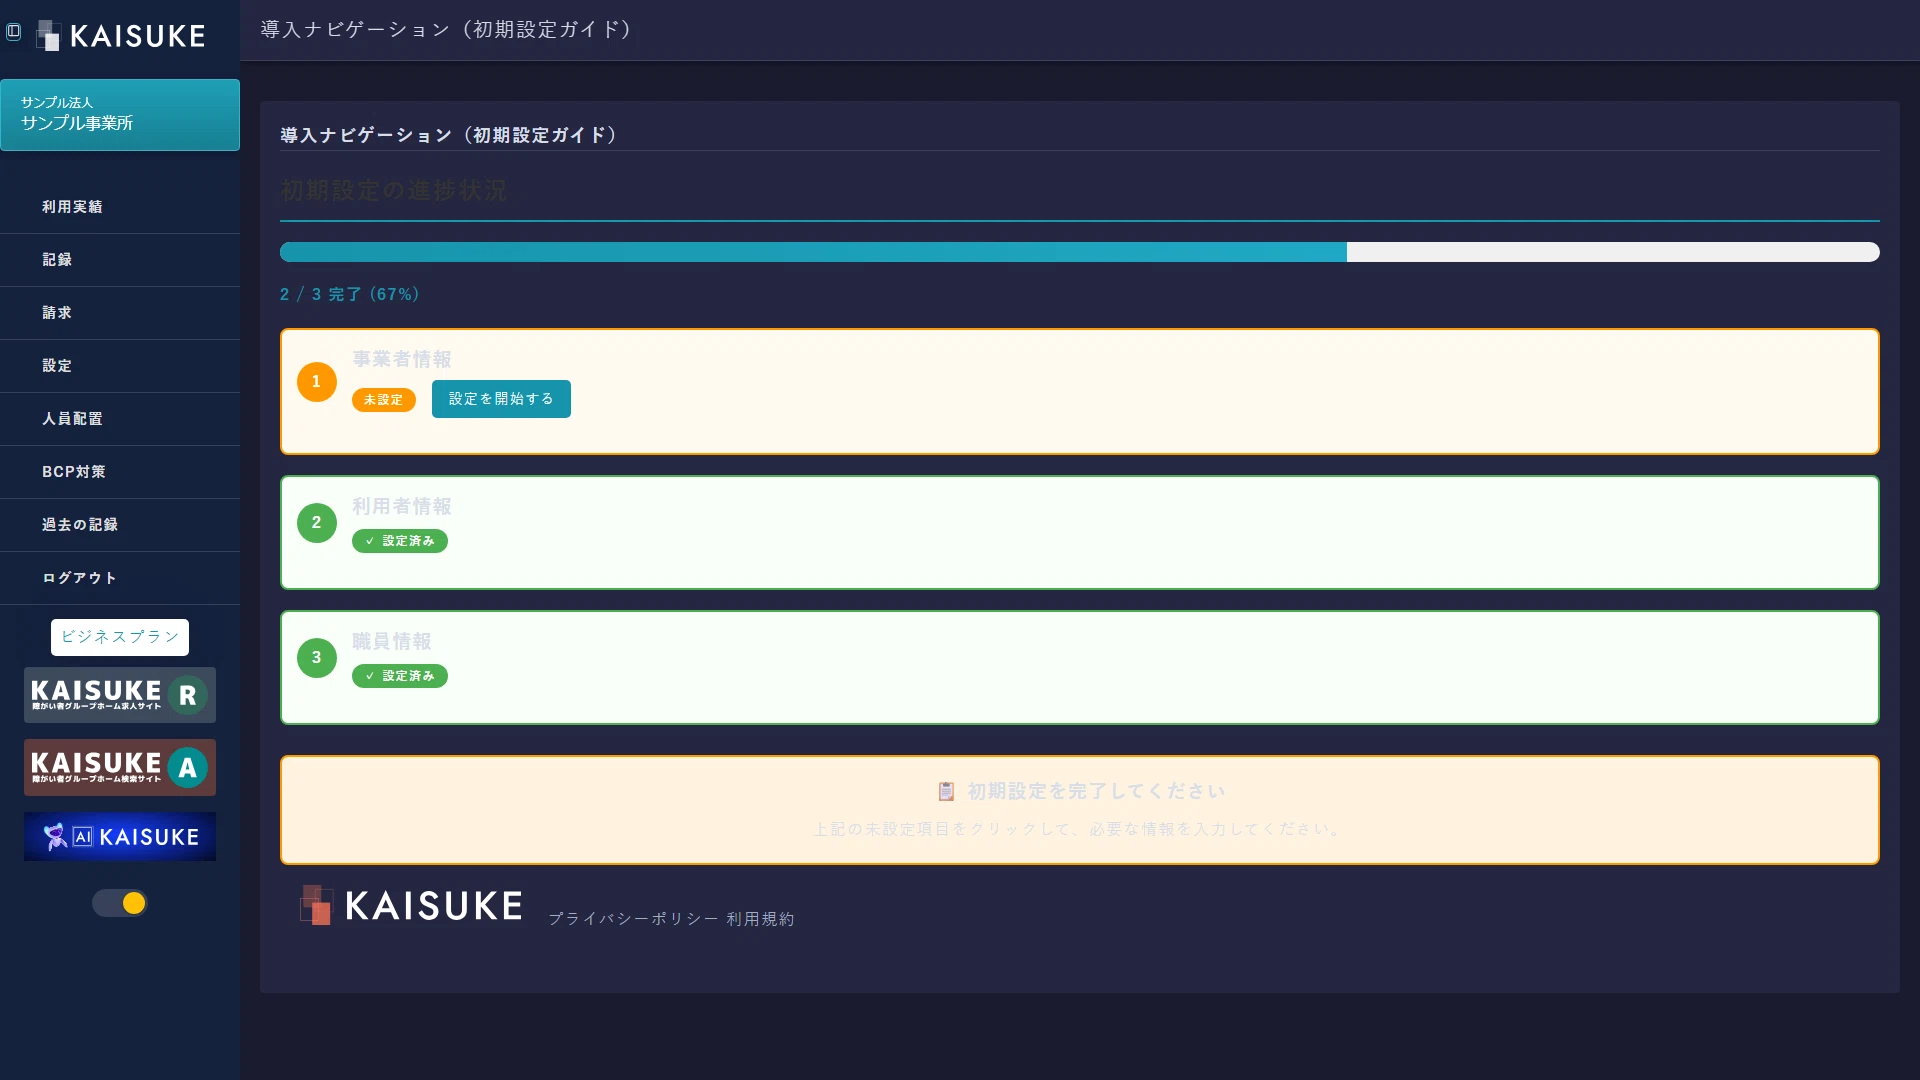The image size is (1920, 1080).
Task: Click the 2 / 3 完了 (67%) text
Action: click(x=350, y=295)
